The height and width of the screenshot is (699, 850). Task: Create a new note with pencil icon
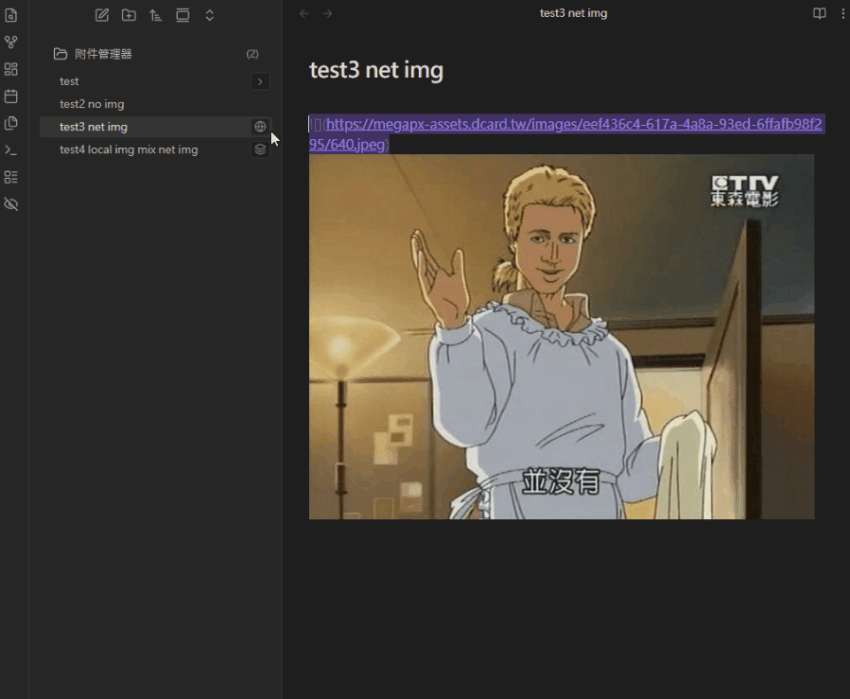[x=102, y=15]
